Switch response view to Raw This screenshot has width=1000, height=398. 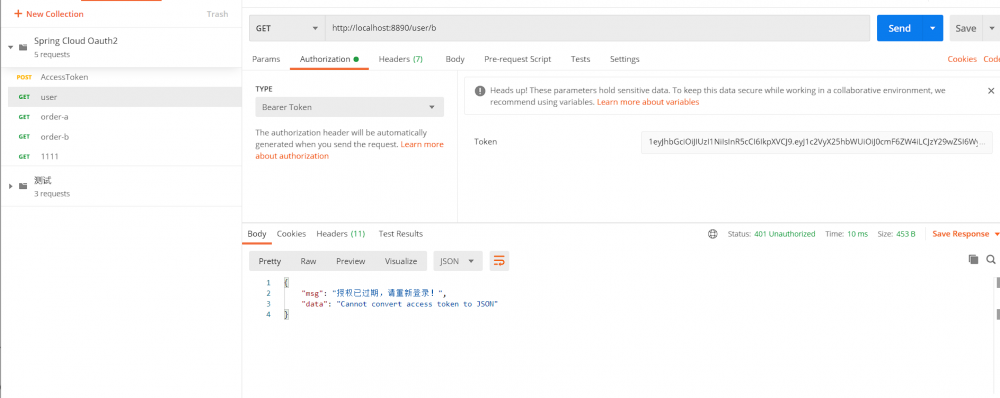click(x=309, y=261)
